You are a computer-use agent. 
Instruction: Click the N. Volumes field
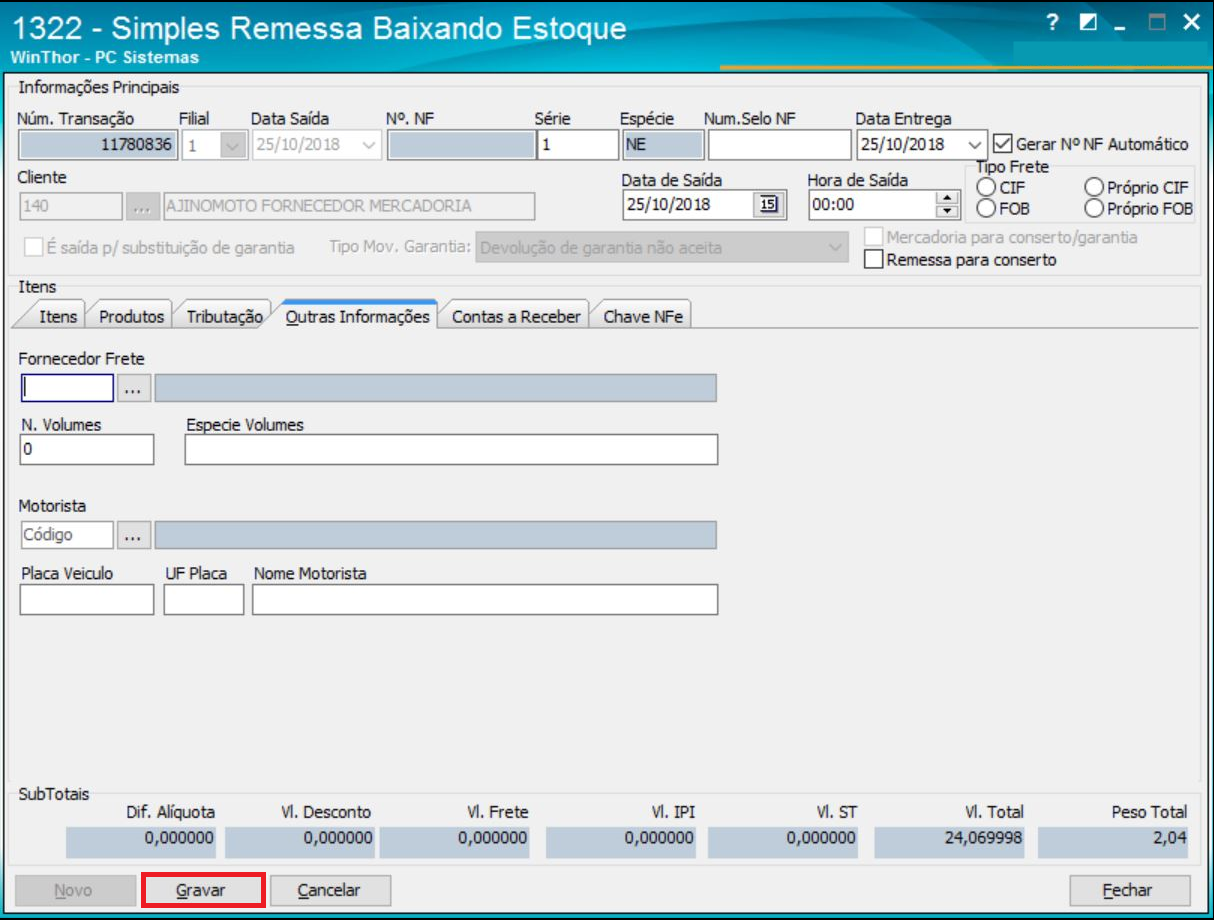(87, 450)
